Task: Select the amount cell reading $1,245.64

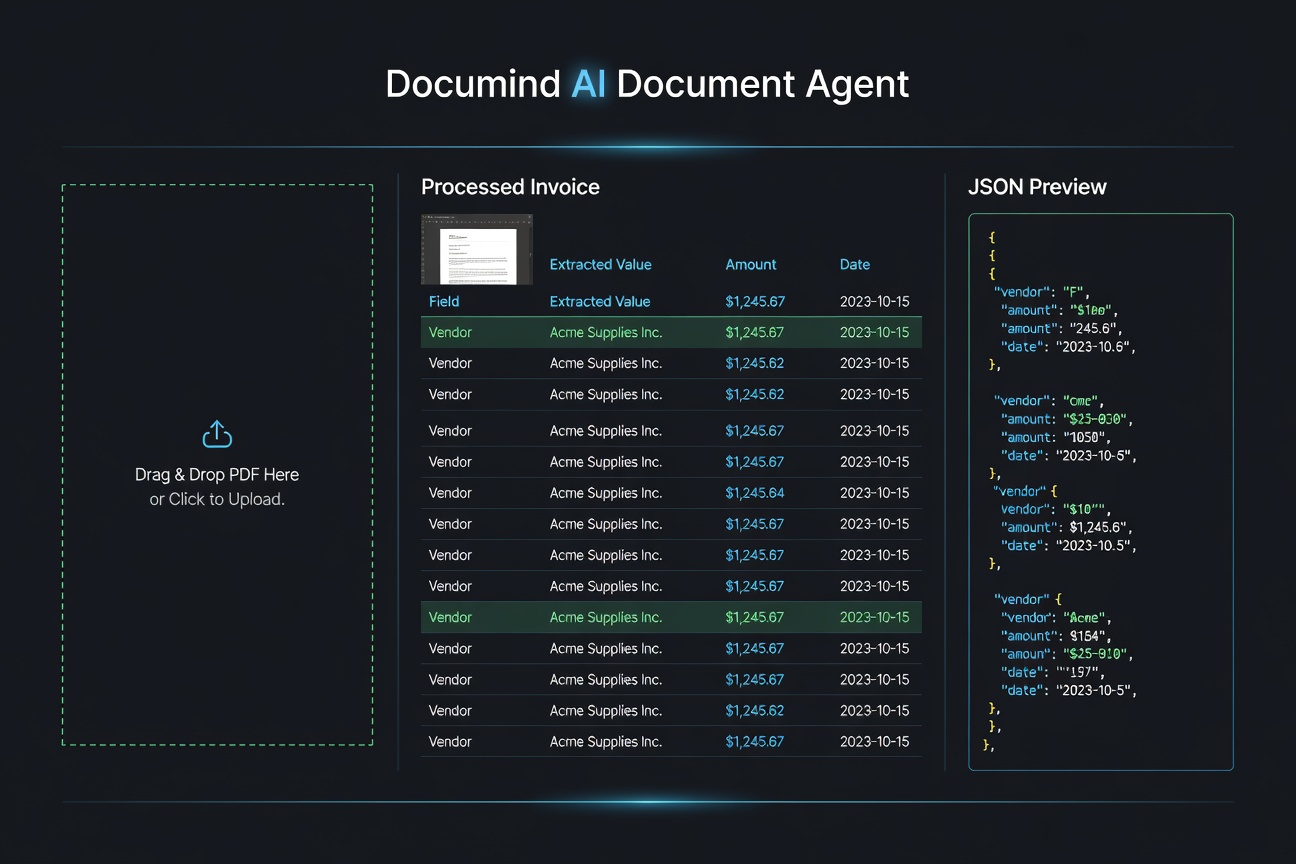Action: click(755, 493)
